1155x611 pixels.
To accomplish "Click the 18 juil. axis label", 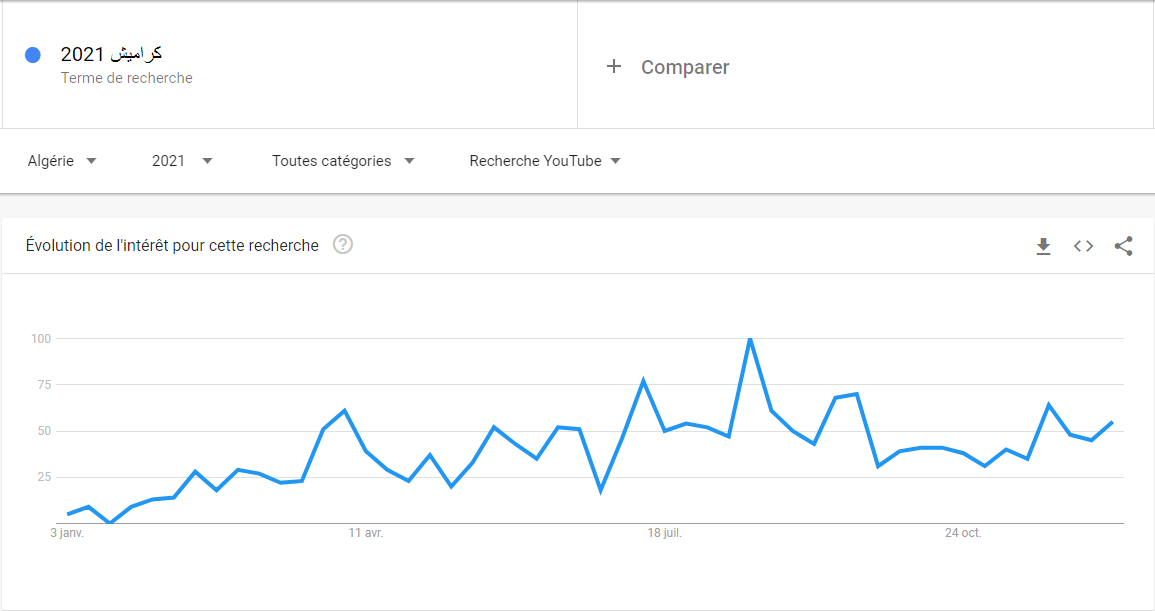I will pos(664,533).
